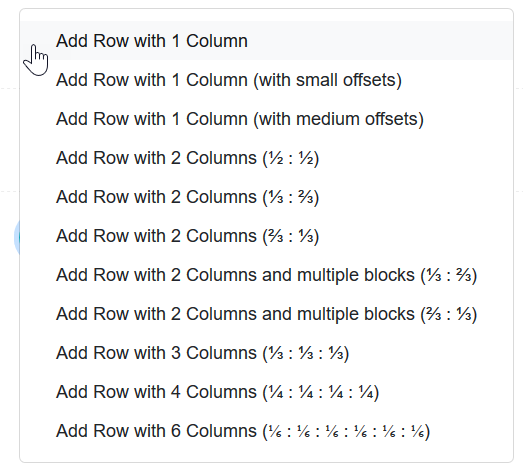523x474 pixels.
Task: Create a row with four quarter columns
Action: pos(266,392)
